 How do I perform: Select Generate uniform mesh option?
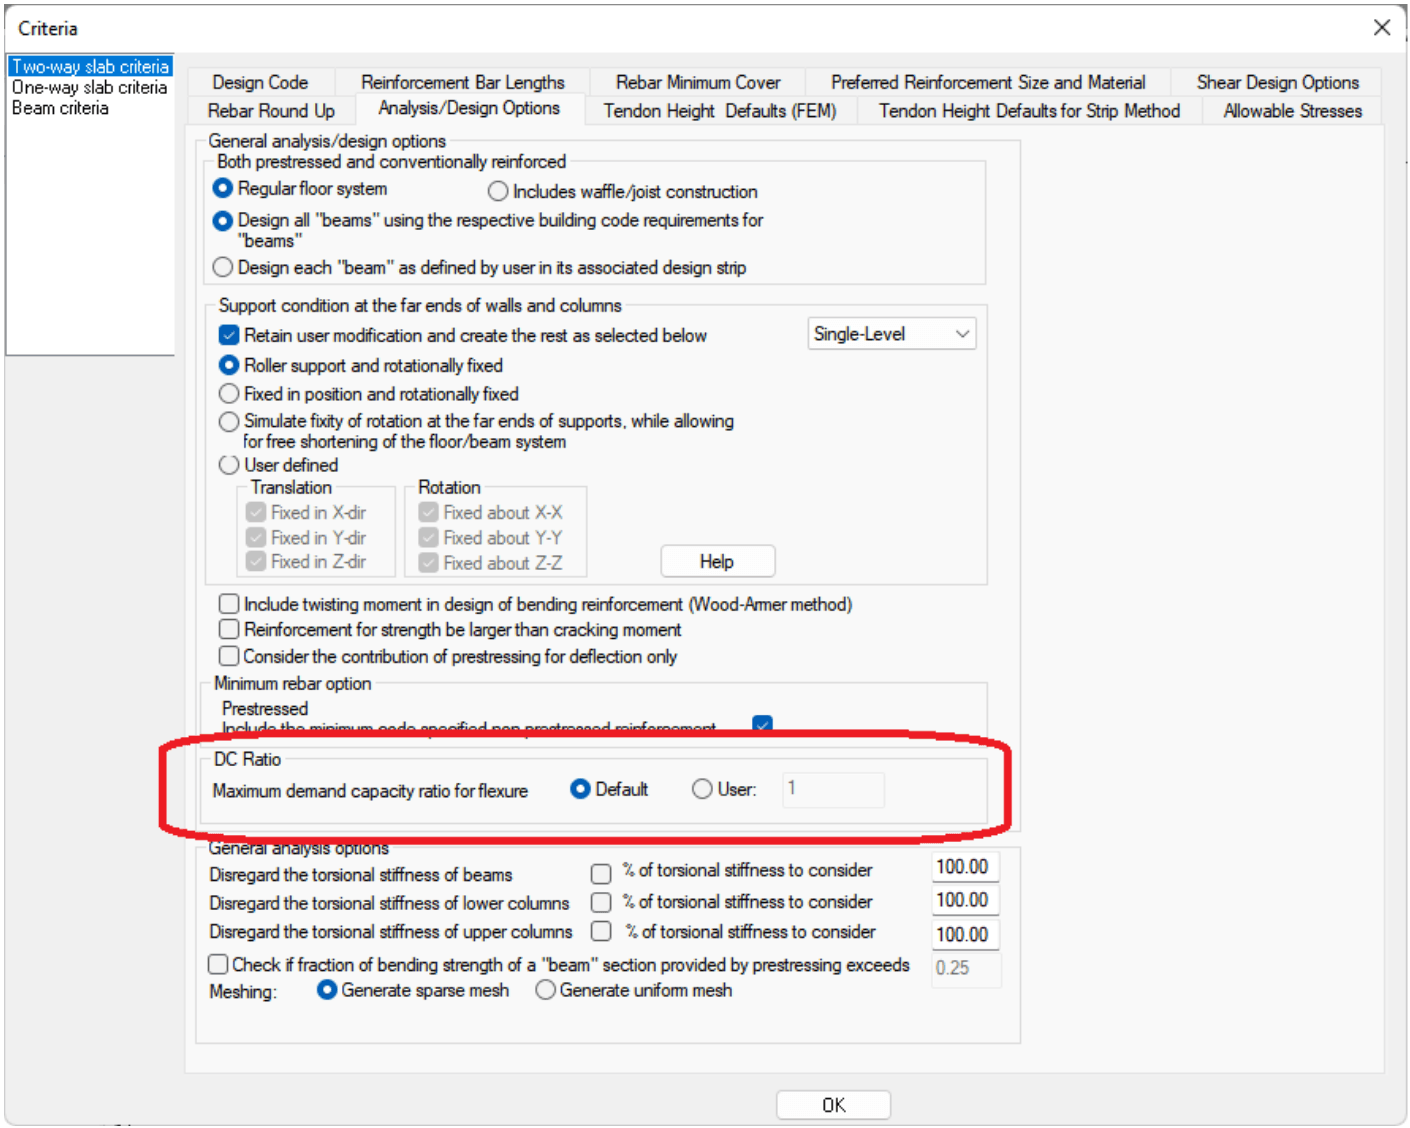coord(546,990)
